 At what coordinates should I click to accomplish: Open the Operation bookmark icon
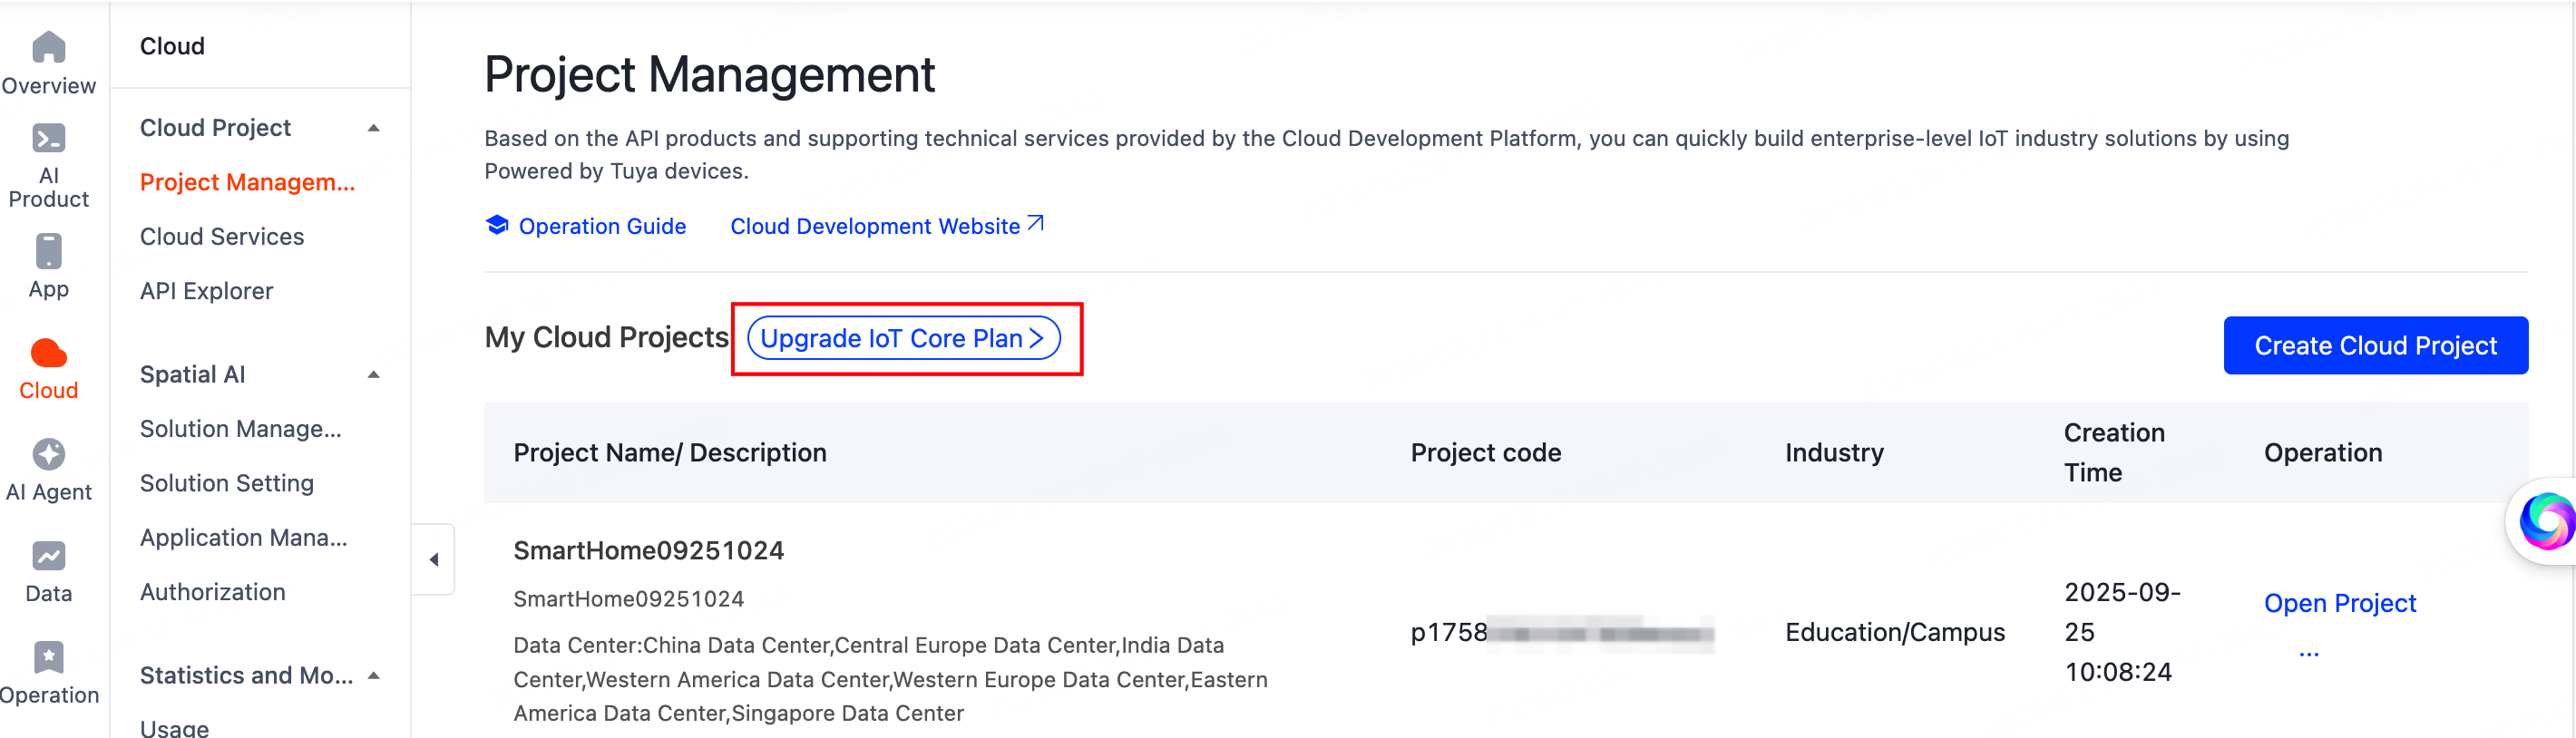(48, 657)
